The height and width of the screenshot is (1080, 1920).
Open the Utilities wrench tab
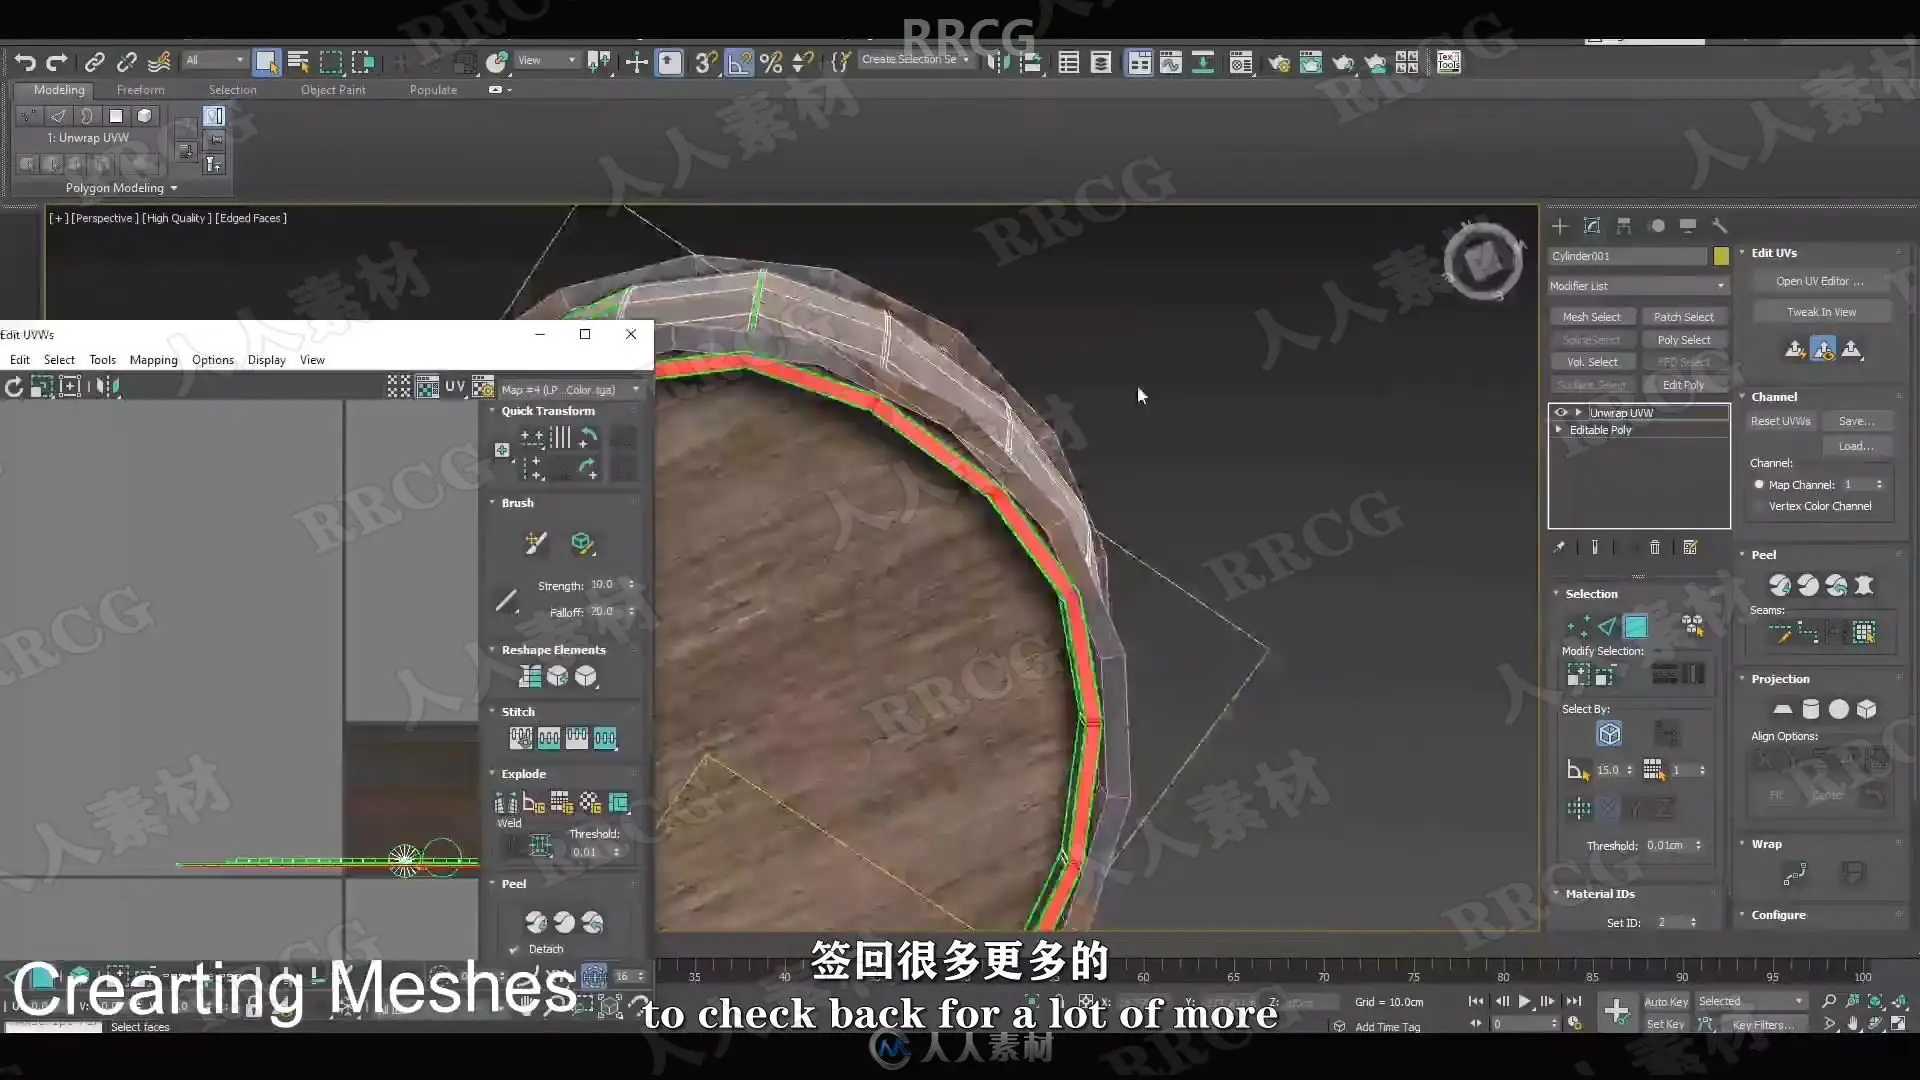pos(1720,226)
